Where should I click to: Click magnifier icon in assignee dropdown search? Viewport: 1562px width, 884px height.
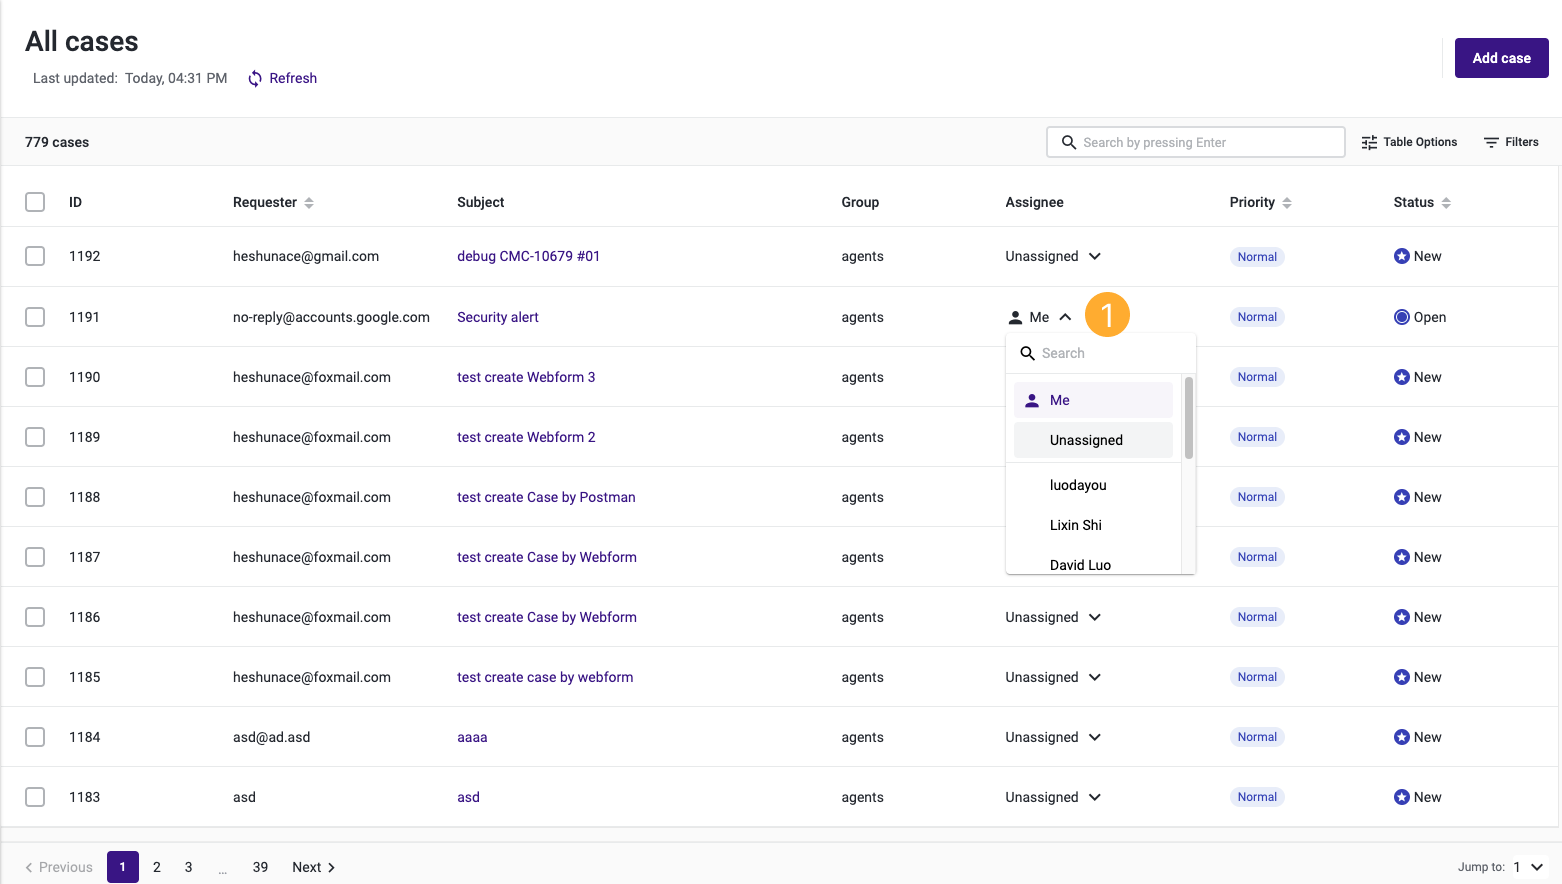coord(1027,353)
